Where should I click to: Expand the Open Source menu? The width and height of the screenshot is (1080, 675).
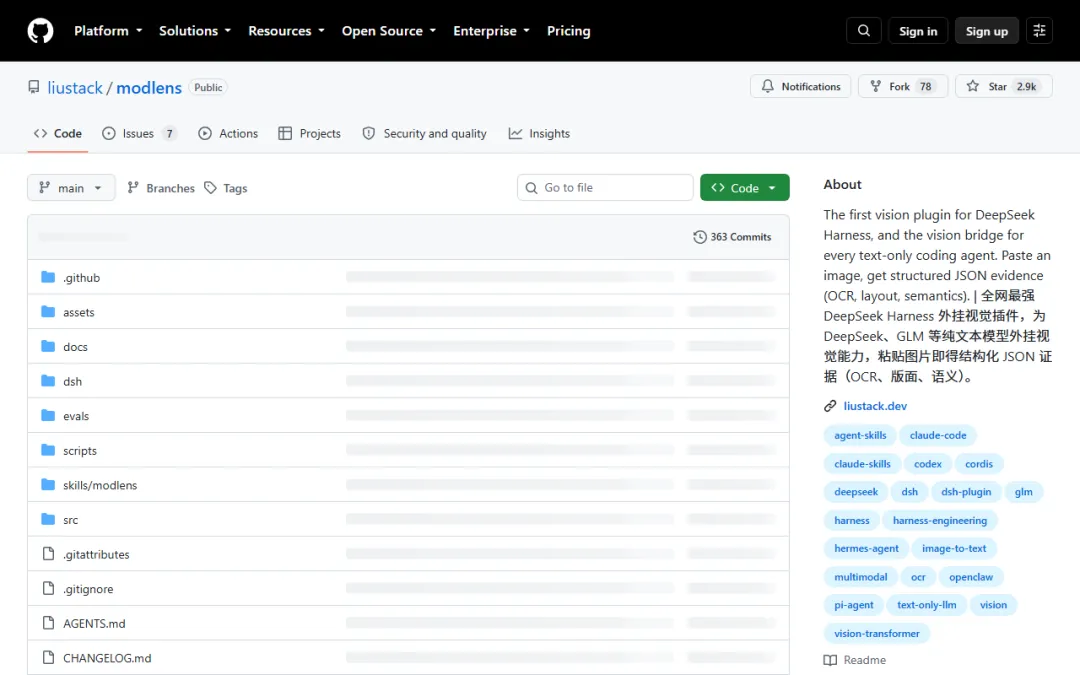coord(389,31)
